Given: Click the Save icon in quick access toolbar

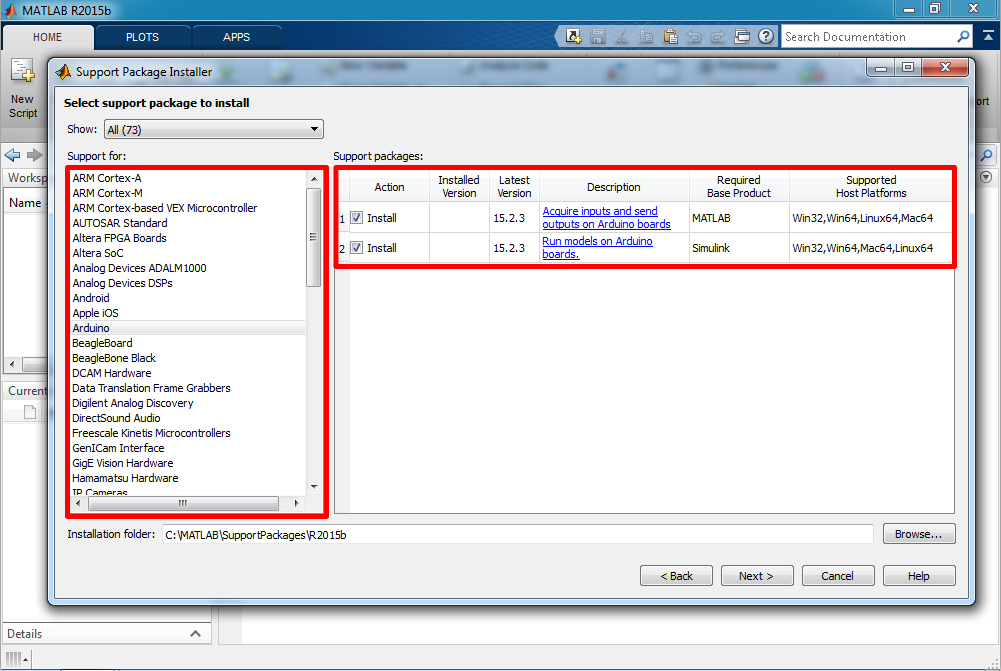Looking at the screenshot, I should 598,36.
